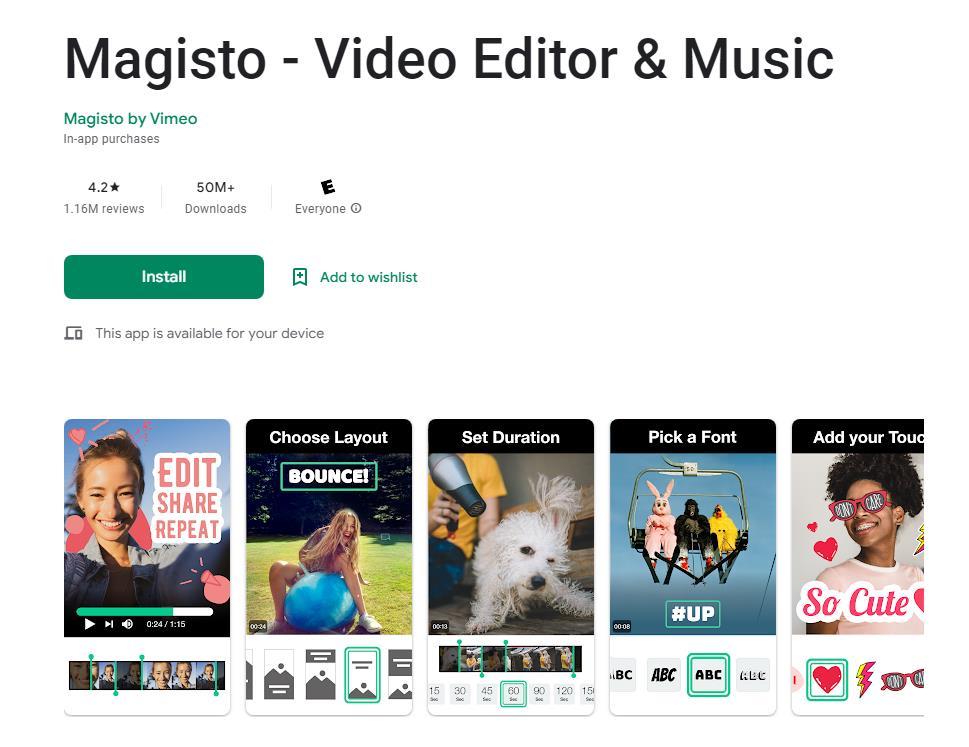Click the volume icon in first screenshot
Viewport: 969px width, 747px height.
pos(127,624)
